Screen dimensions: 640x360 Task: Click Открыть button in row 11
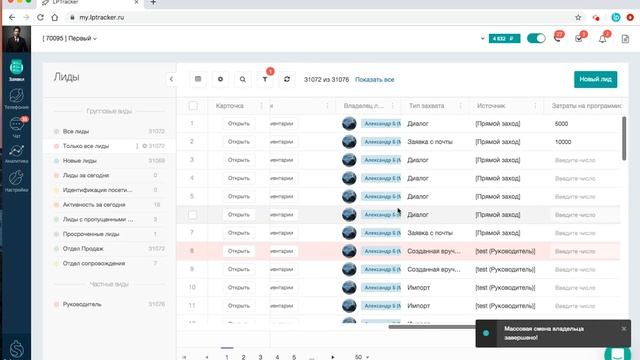tap(239, 306)
